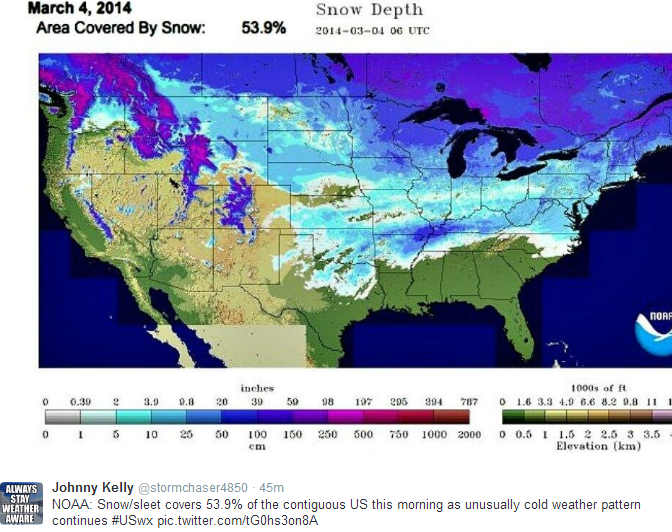Open the 45m tweet timestamp
The width and height of the screenshot is (672, 532).
[271, 488]
